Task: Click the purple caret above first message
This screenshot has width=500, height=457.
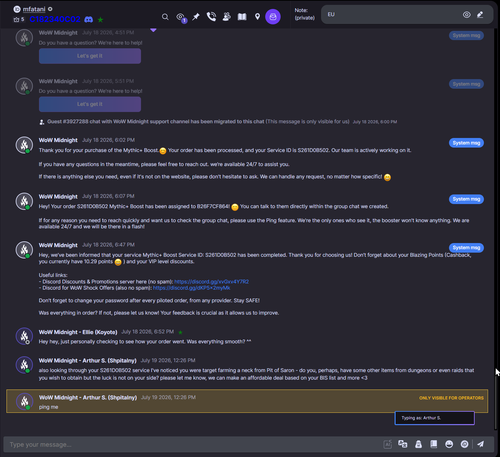Action: pyautogui.click(x=153, y=30)
